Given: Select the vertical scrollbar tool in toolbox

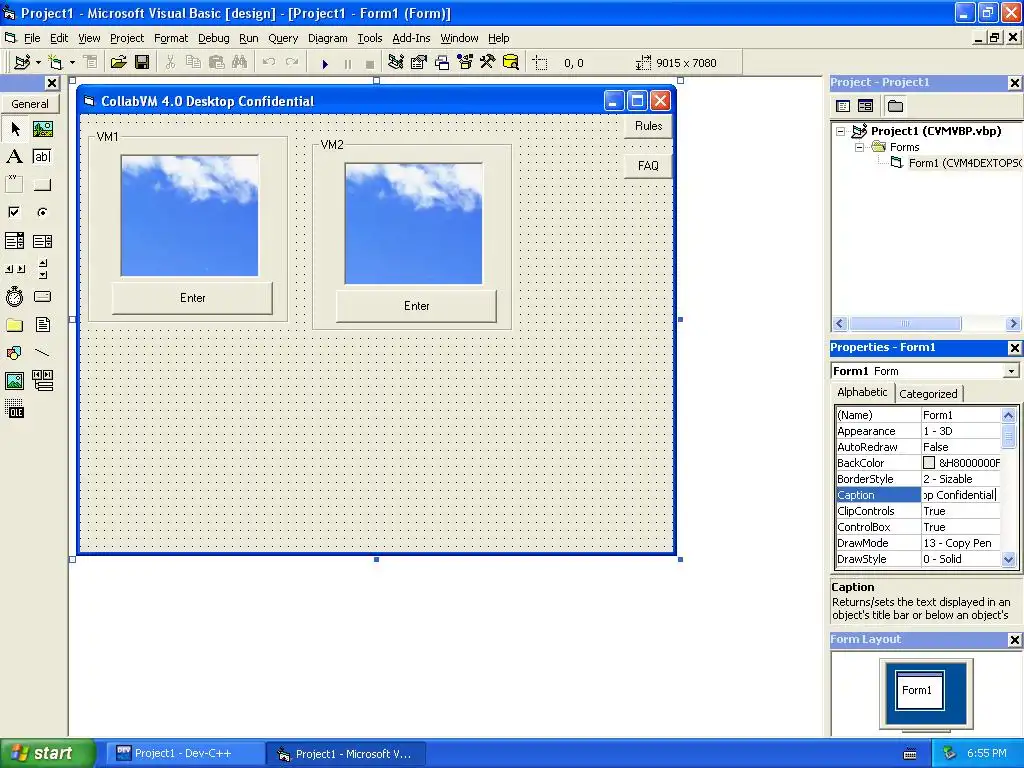Looking at the screenshot, I should (x=42, y=268).
